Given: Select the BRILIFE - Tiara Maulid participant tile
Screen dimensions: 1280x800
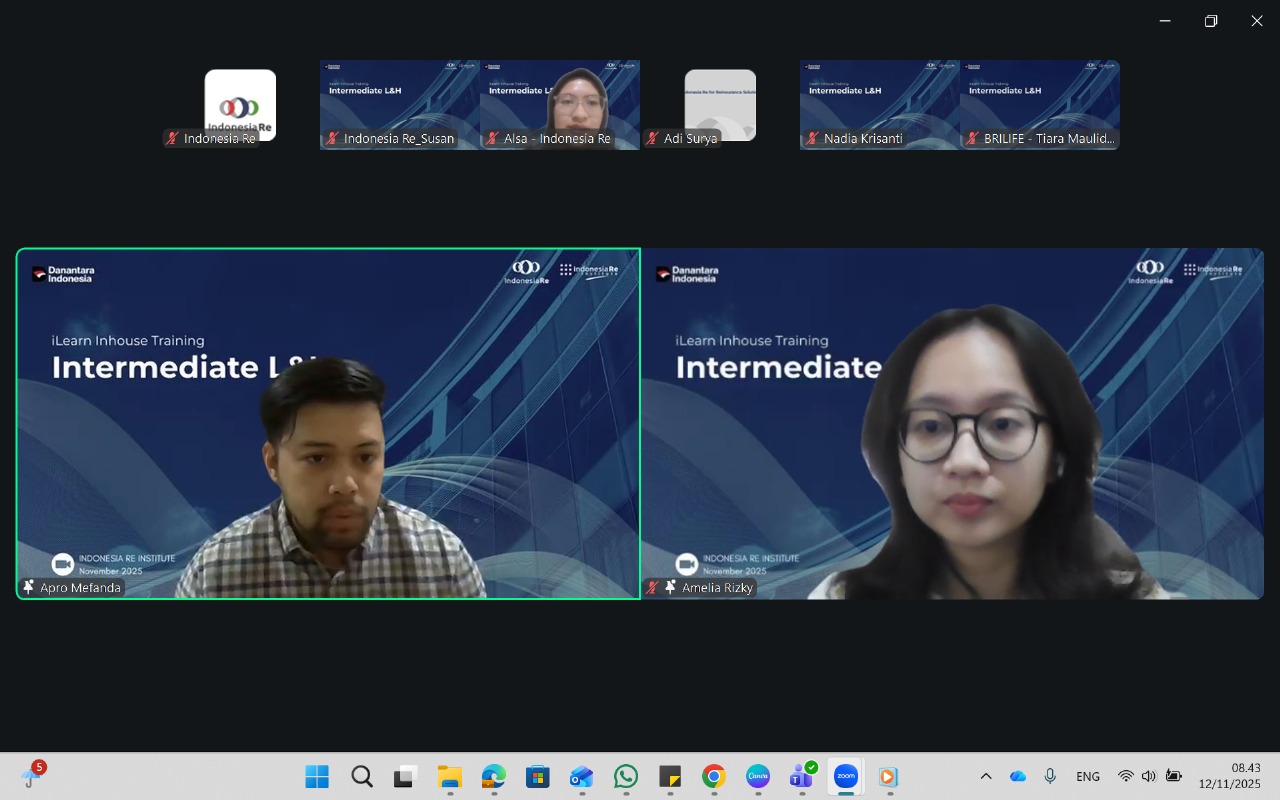Looking at the screenshot, I should [1040, 104].
